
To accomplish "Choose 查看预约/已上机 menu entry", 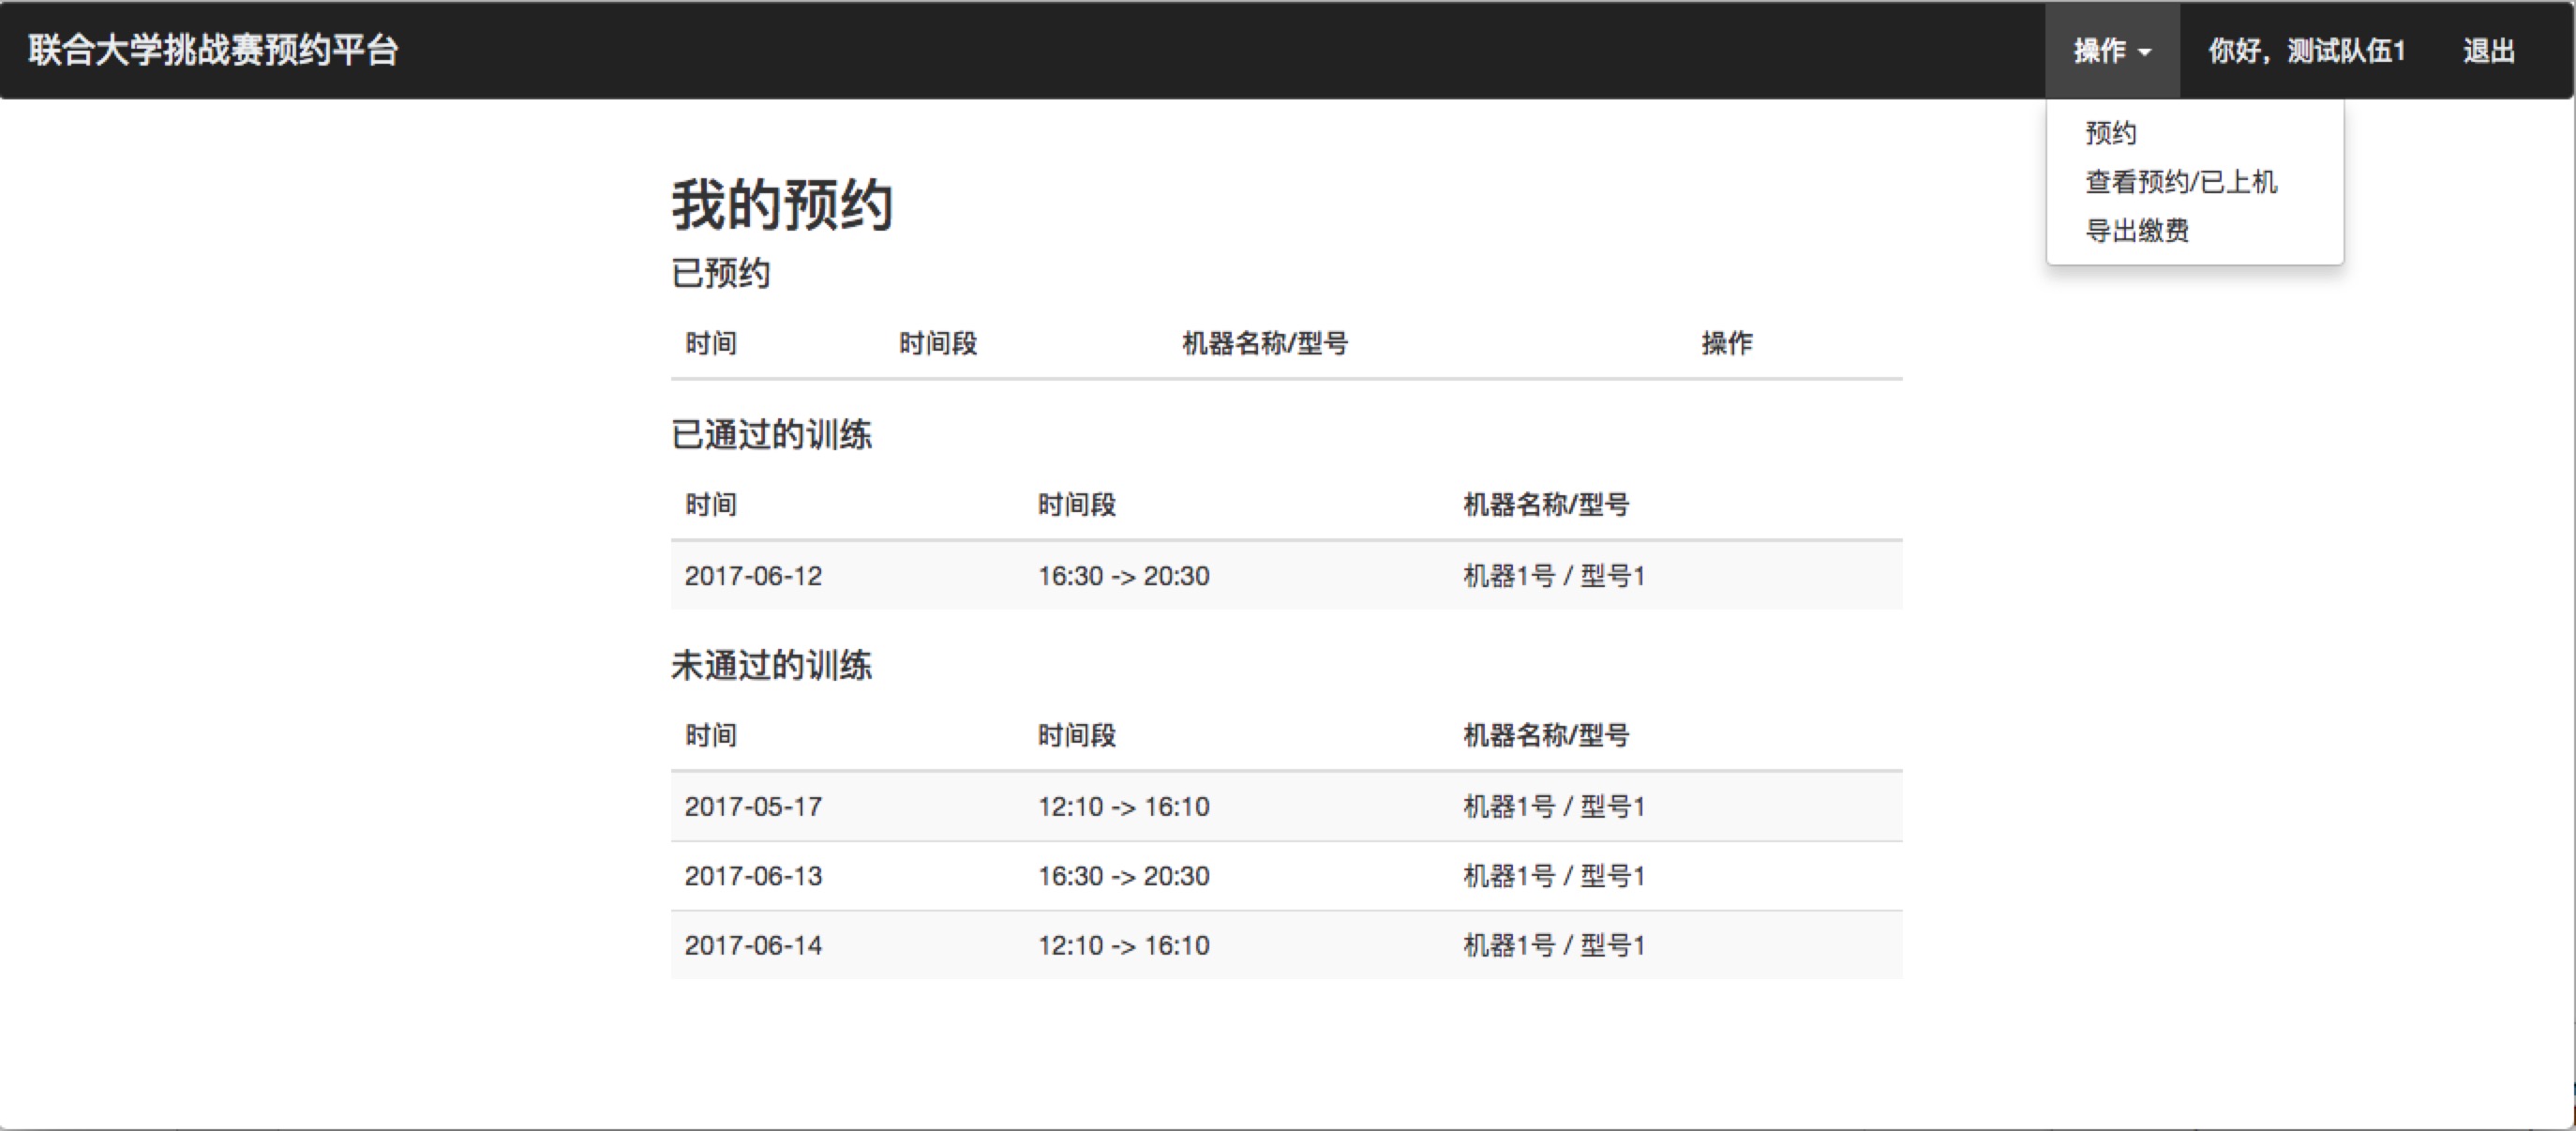I will click(x=2181, y=182).
